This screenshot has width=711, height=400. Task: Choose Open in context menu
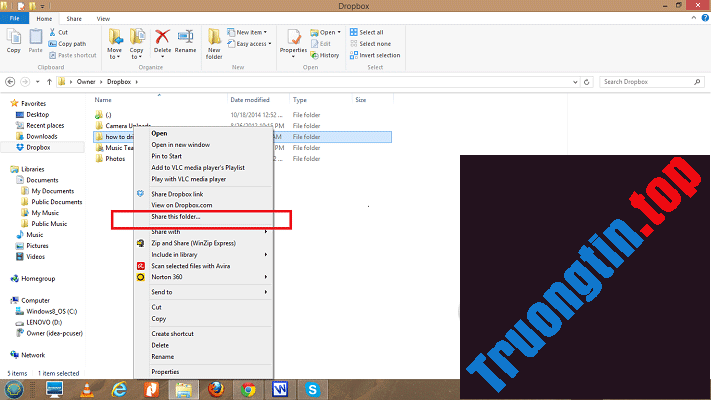(159, 133)
